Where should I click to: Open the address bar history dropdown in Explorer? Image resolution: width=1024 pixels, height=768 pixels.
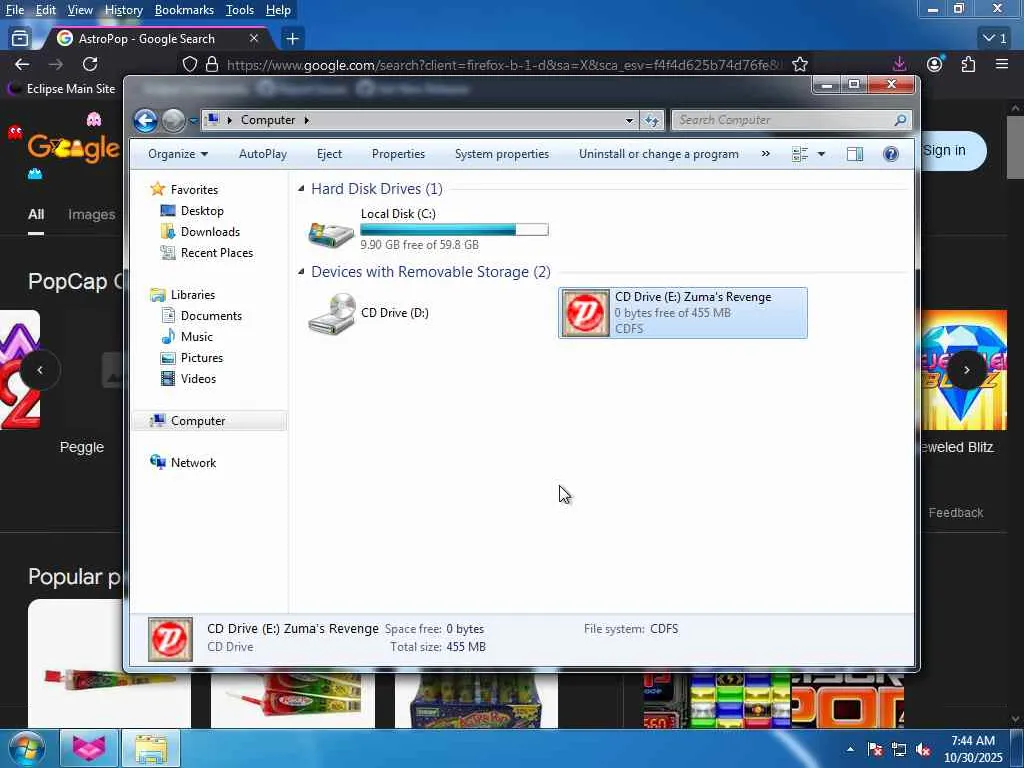click(629, 120)
